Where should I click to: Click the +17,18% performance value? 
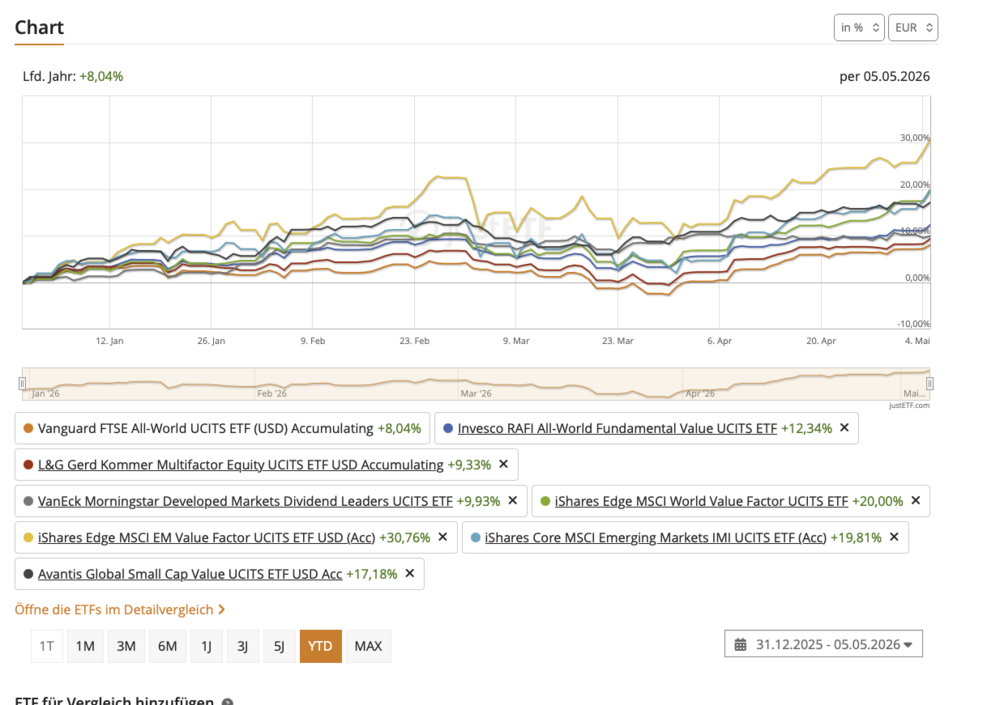tap(372, 574)
